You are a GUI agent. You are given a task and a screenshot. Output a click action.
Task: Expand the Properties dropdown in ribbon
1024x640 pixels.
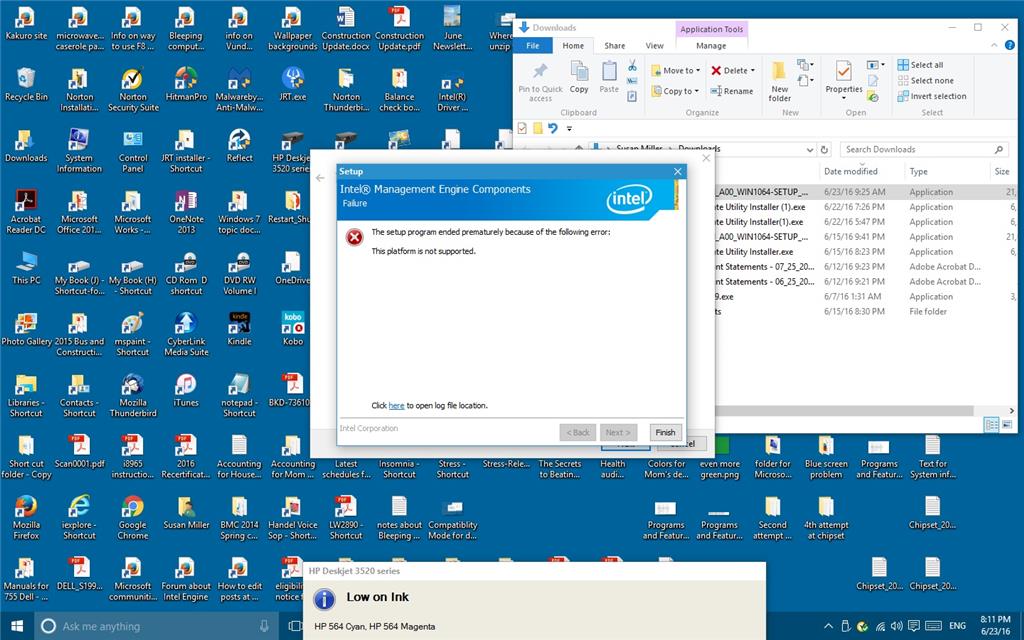(x=844, y=99)
